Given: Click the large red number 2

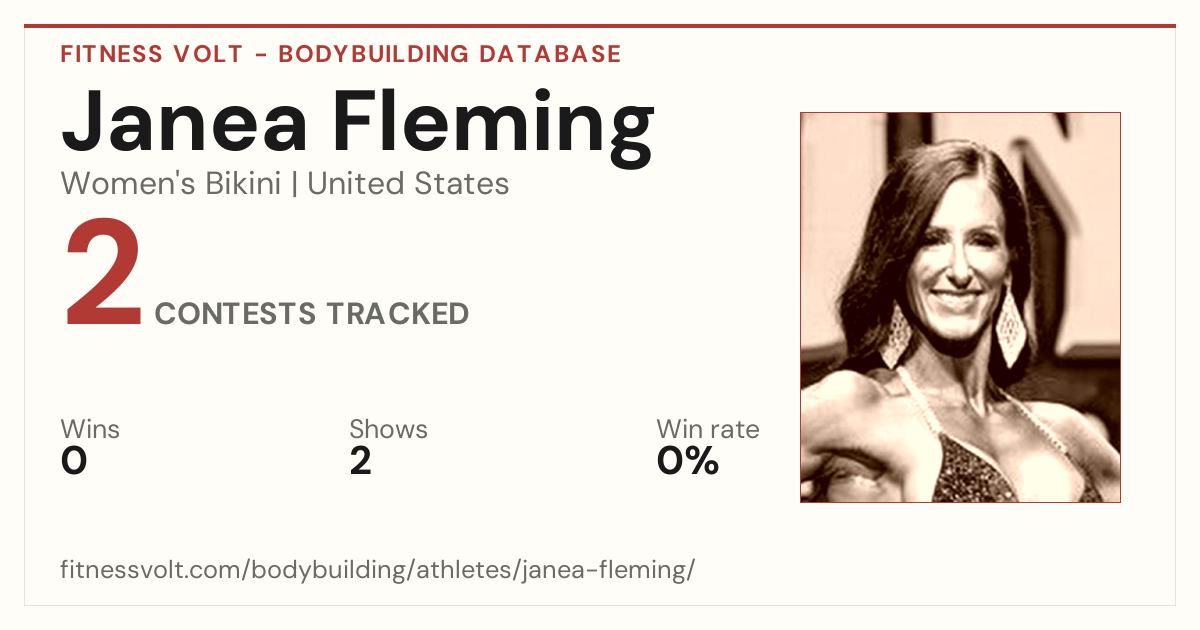Looking at the screenshot, I should coord(104,274).
